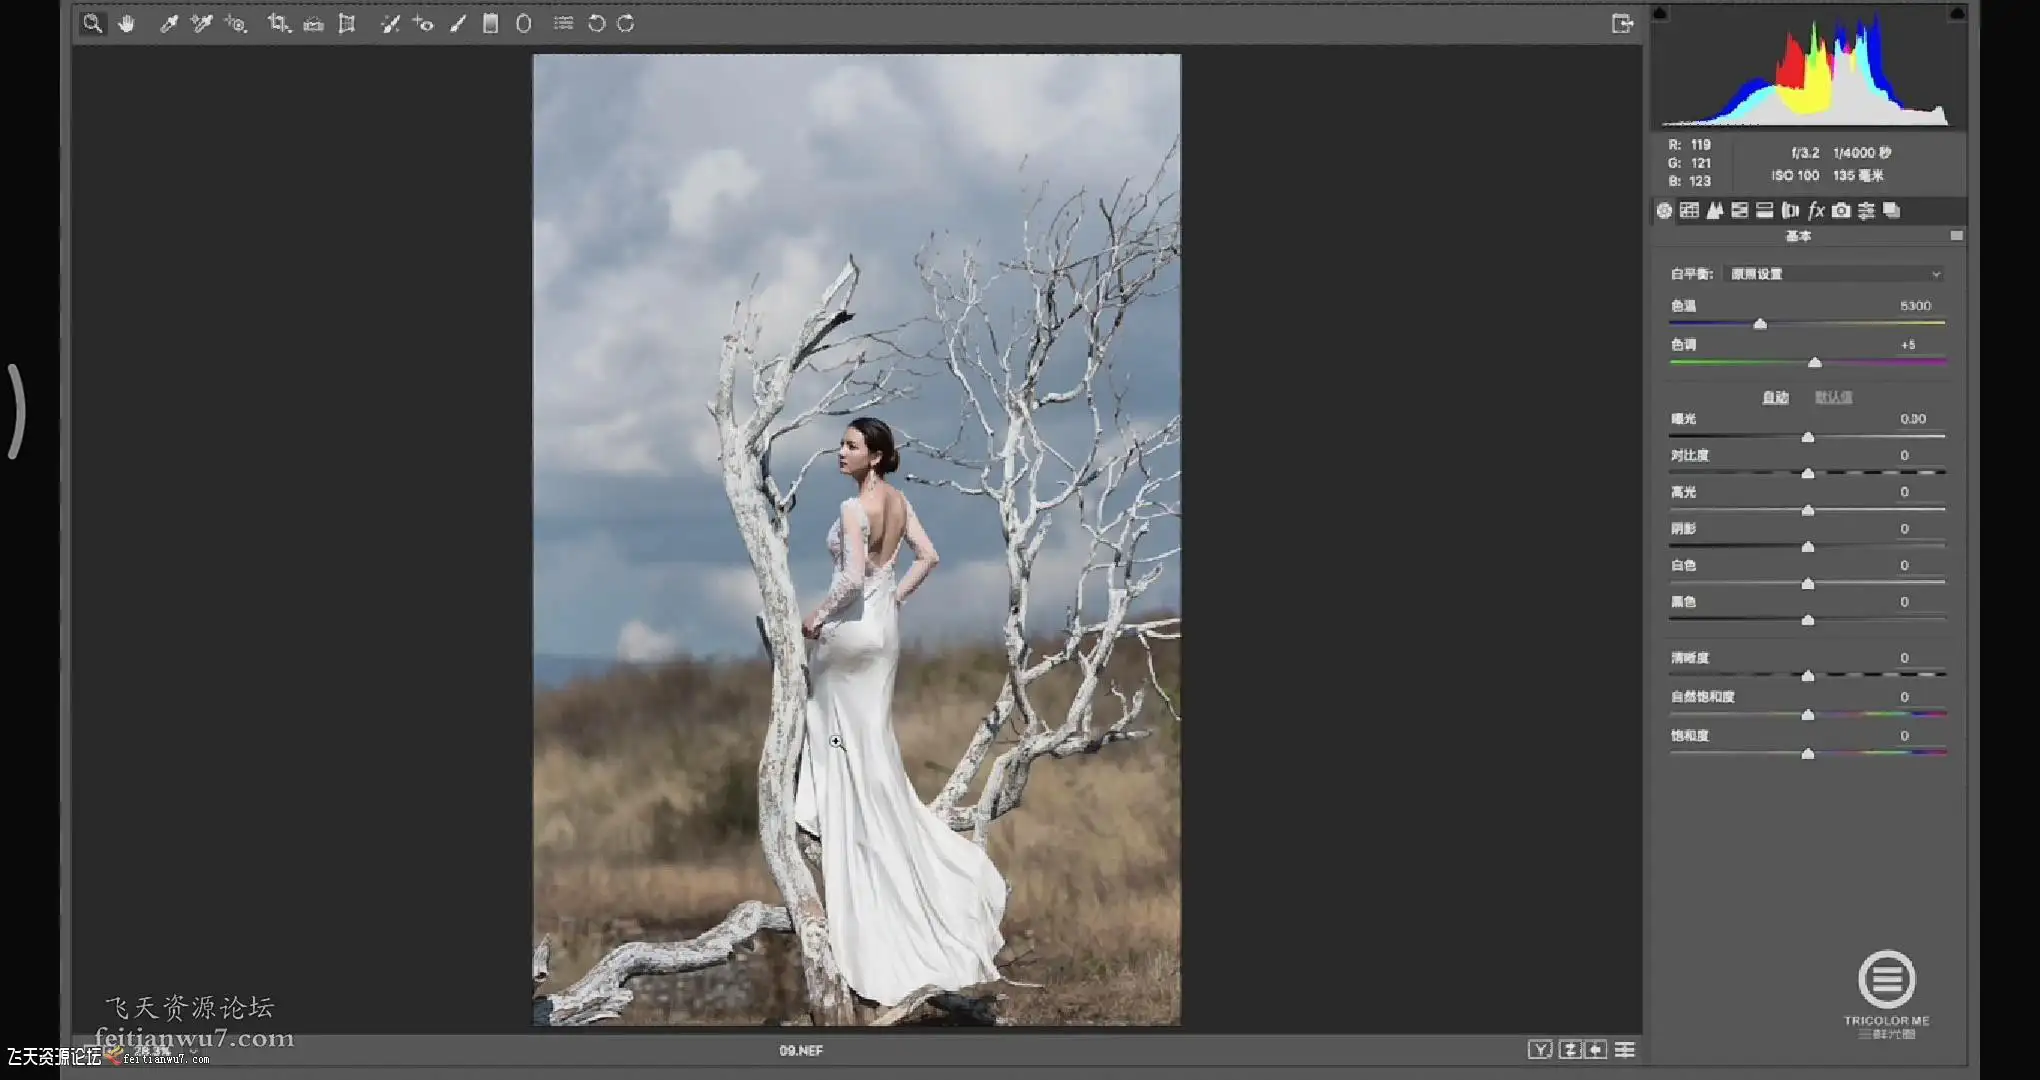2040x1080 pixels.
Task: Click the 自动 auto button
Action: tap(1775, 398)
